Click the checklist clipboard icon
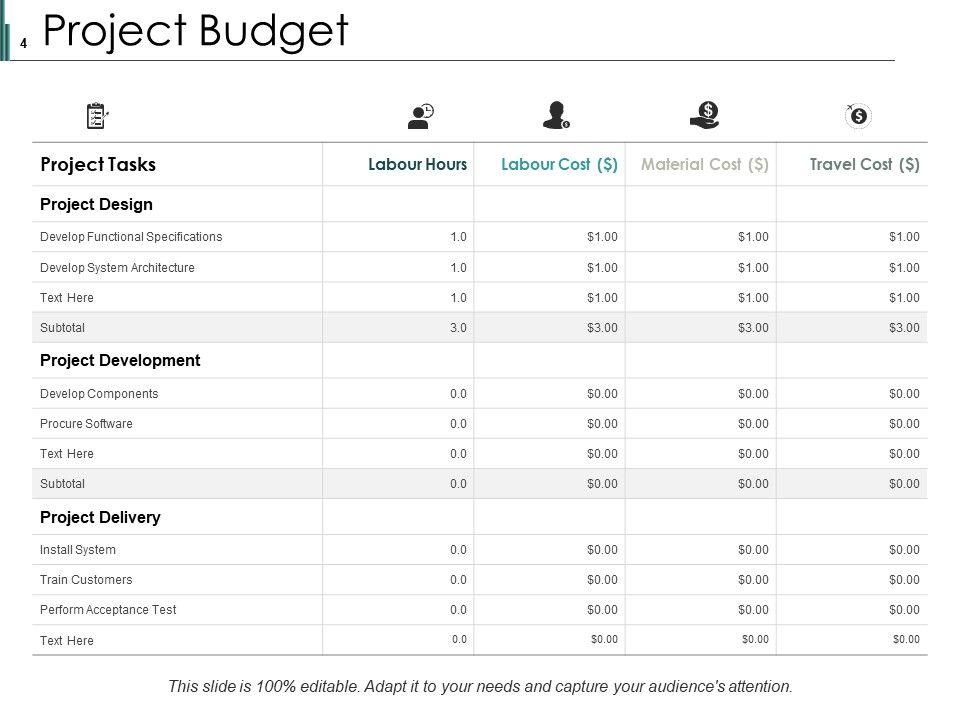The width and height of the screenshot is (960, 720). click(x=97, y=116)
